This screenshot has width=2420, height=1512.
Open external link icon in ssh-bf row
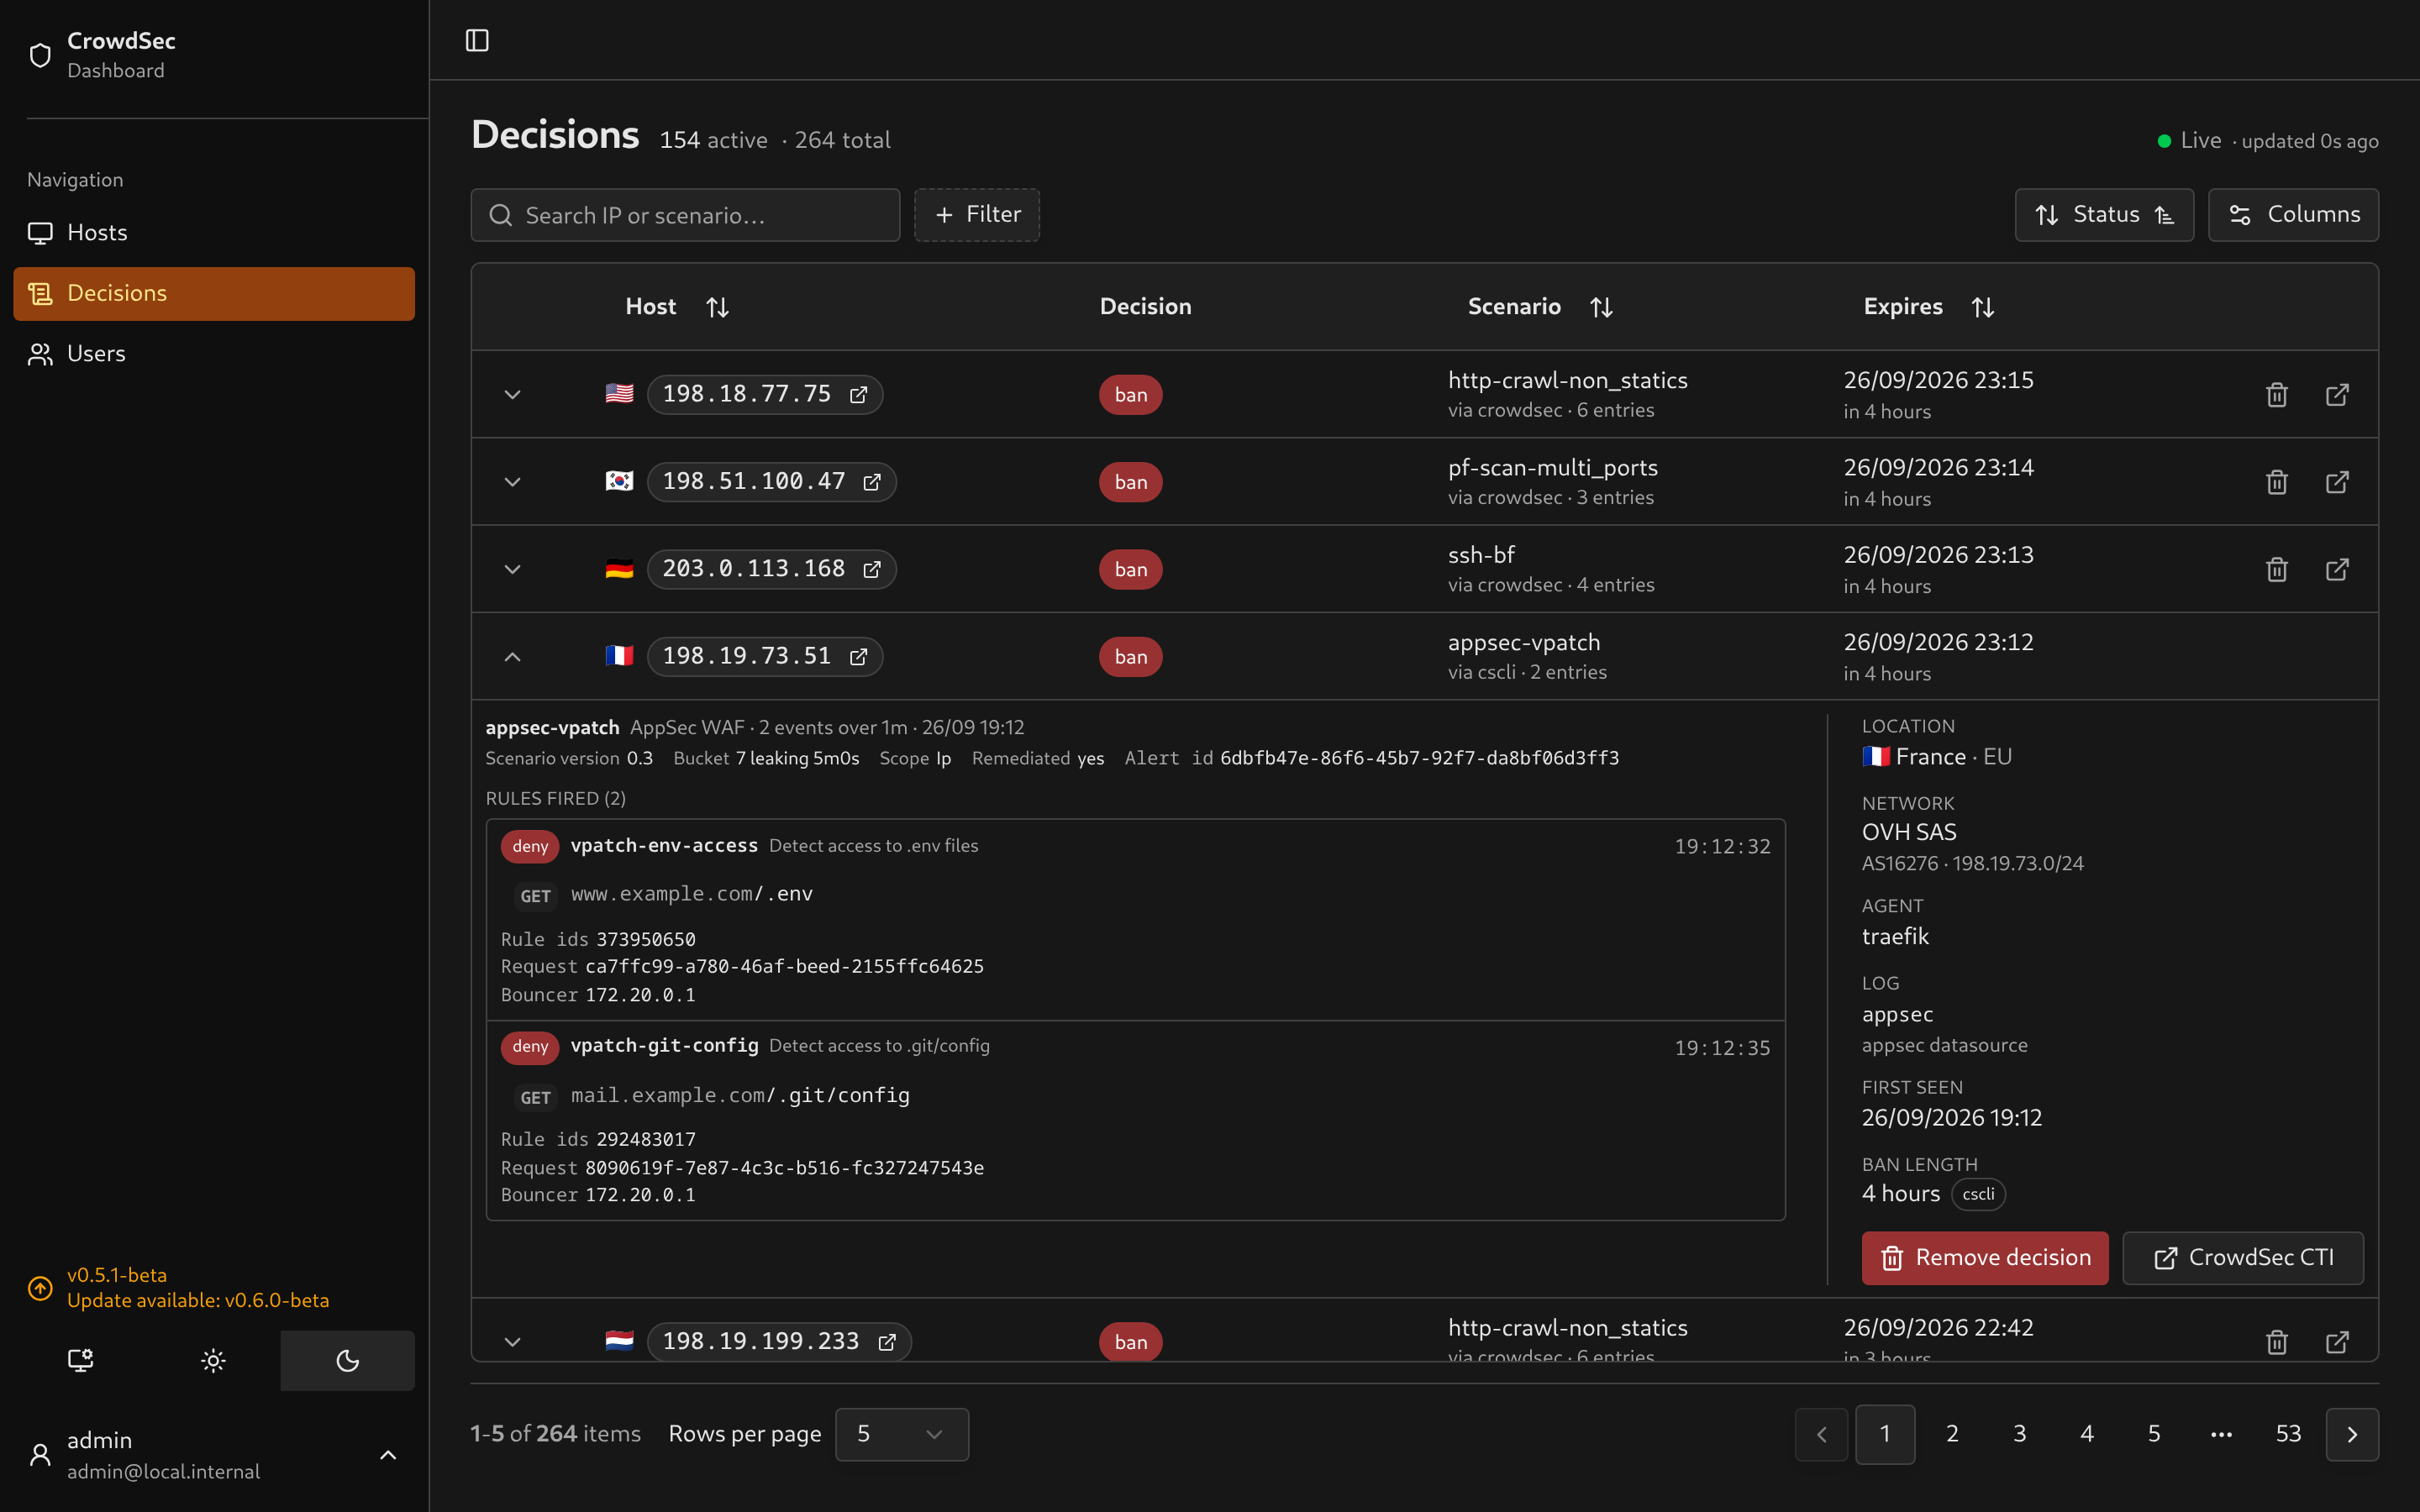pyautogui.click(x=2337, y=569)
